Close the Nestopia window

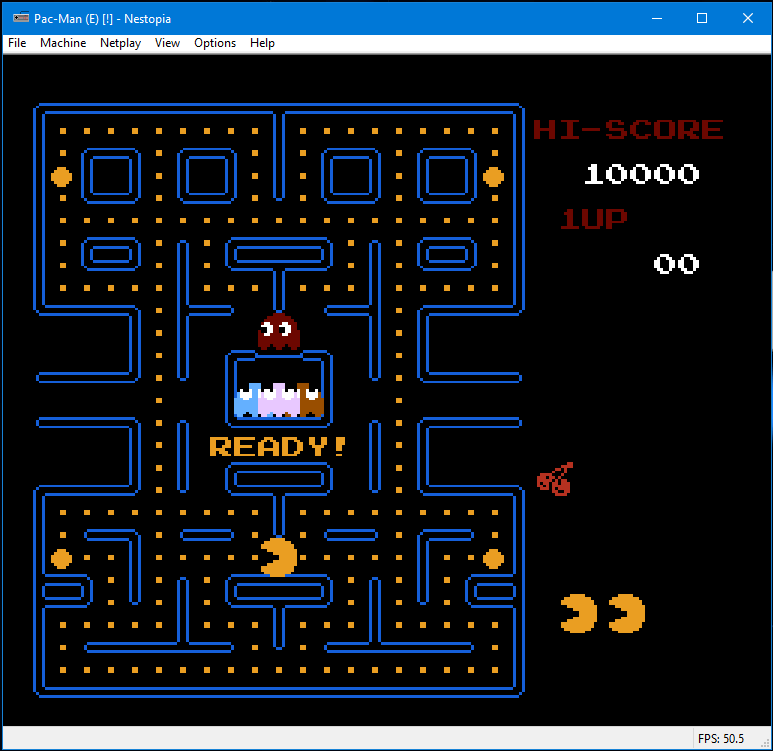(x=748, y=18)
